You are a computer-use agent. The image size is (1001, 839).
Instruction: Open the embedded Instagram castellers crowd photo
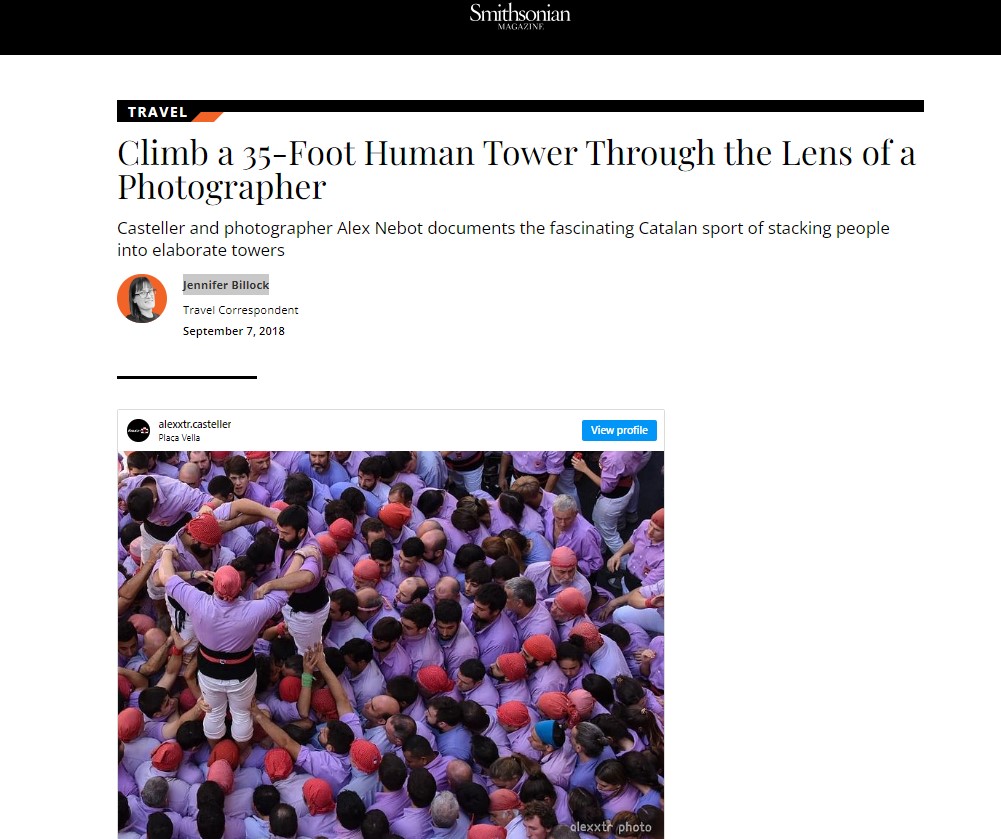coord(391,645)
